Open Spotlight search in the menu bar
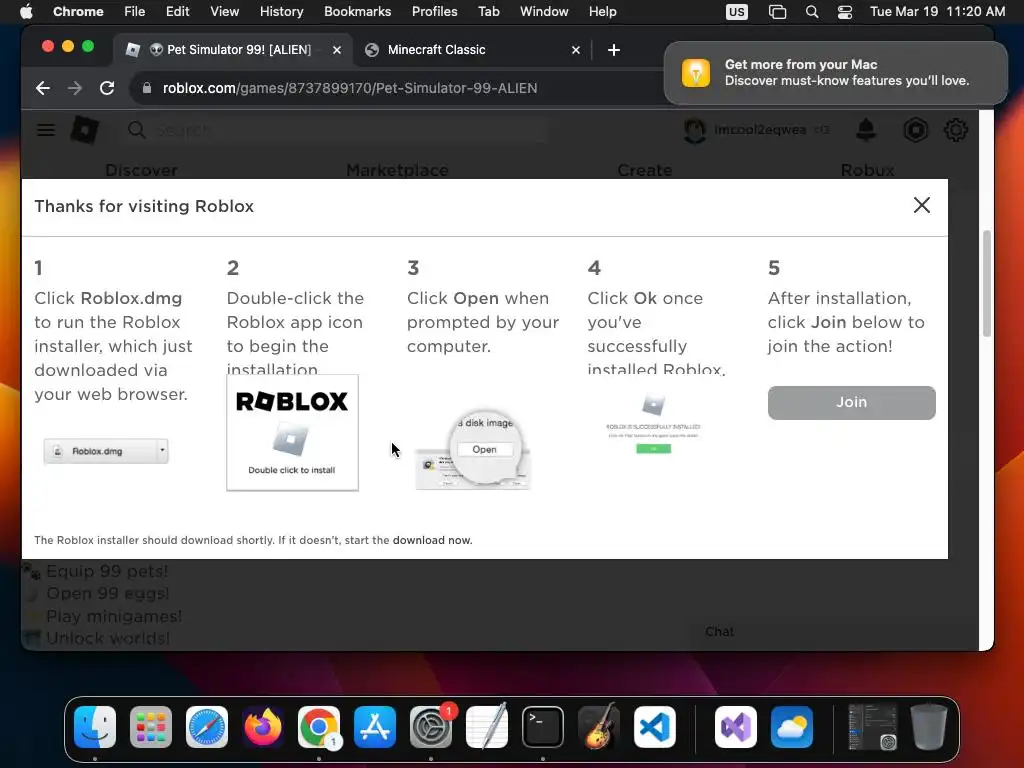1024x768 pixels. [x=812, y=12]
